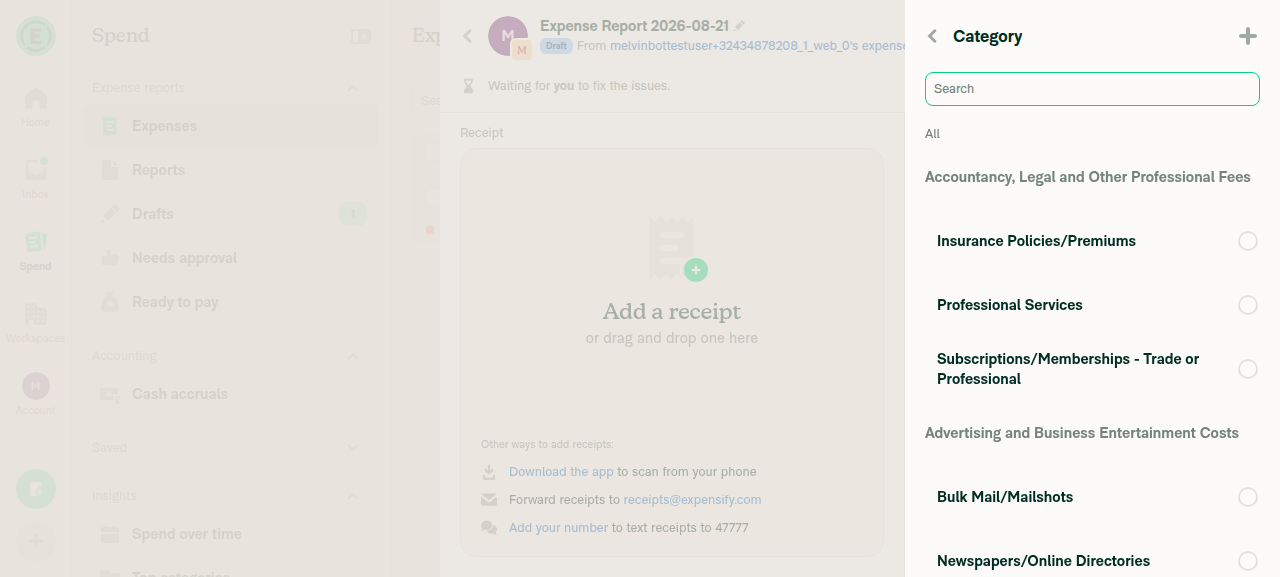
Task: Click the icon right of the Spend title
Action: click(x=361, y=37)
